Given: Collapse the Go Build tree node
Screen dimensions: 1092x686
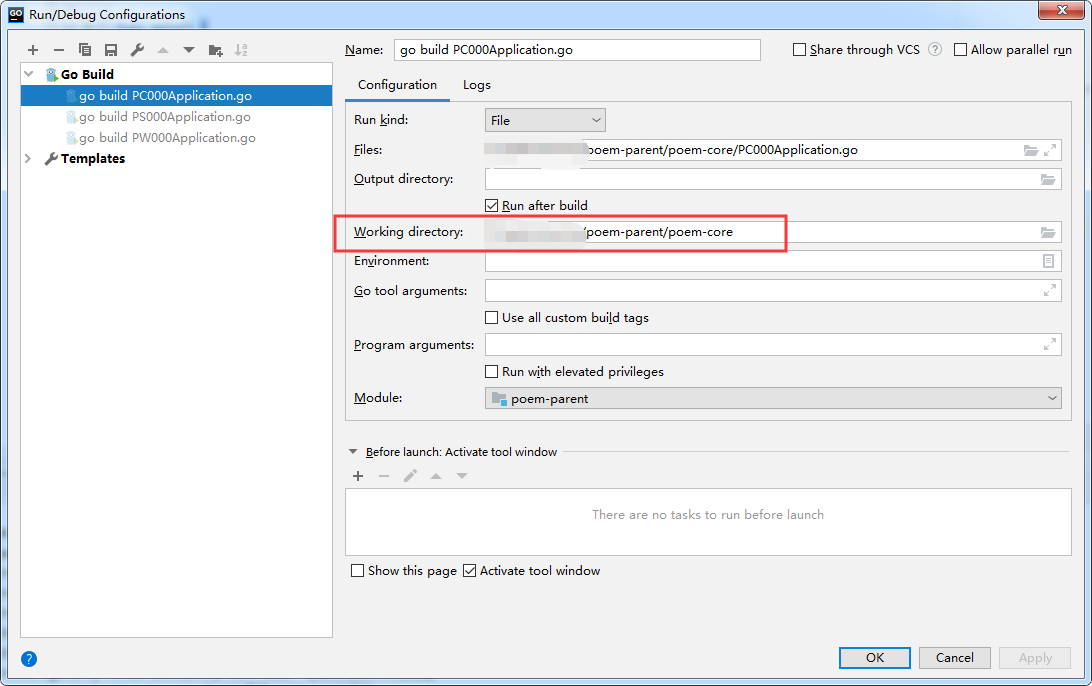Looking at the screenshot, I should click(29, 74).
